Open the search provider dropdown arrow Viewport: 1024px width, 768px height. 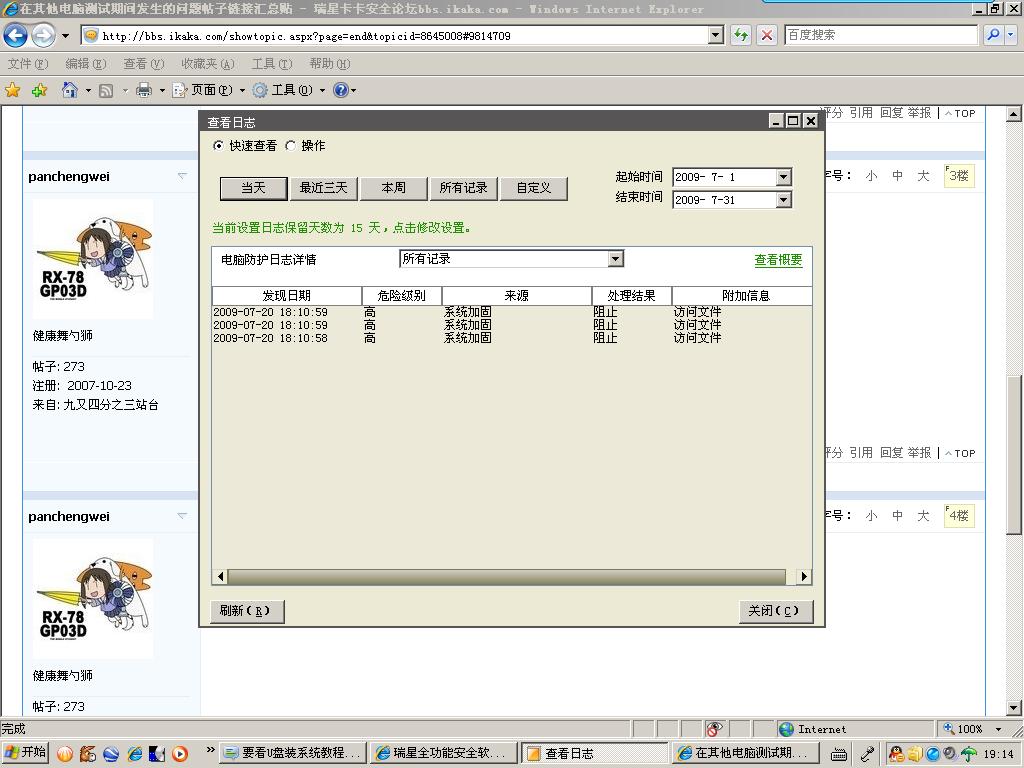[1011, 35]
